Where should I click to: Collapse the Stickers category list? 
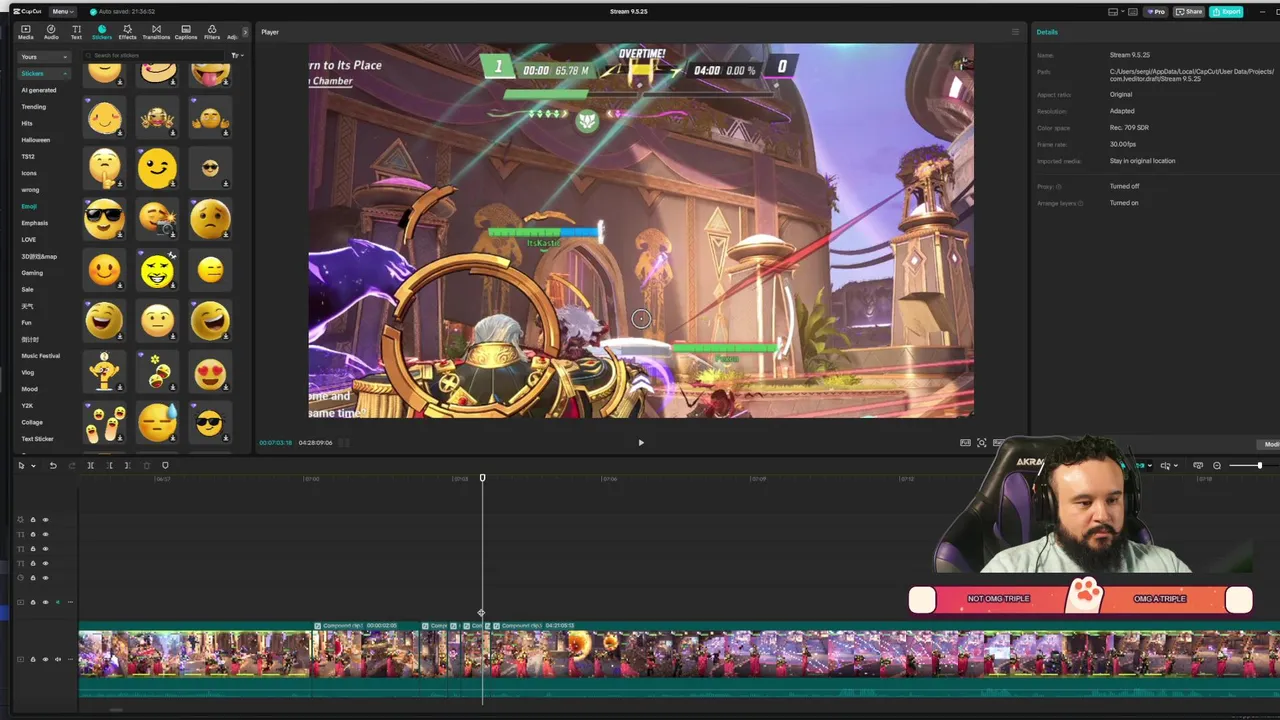point(44,73)
